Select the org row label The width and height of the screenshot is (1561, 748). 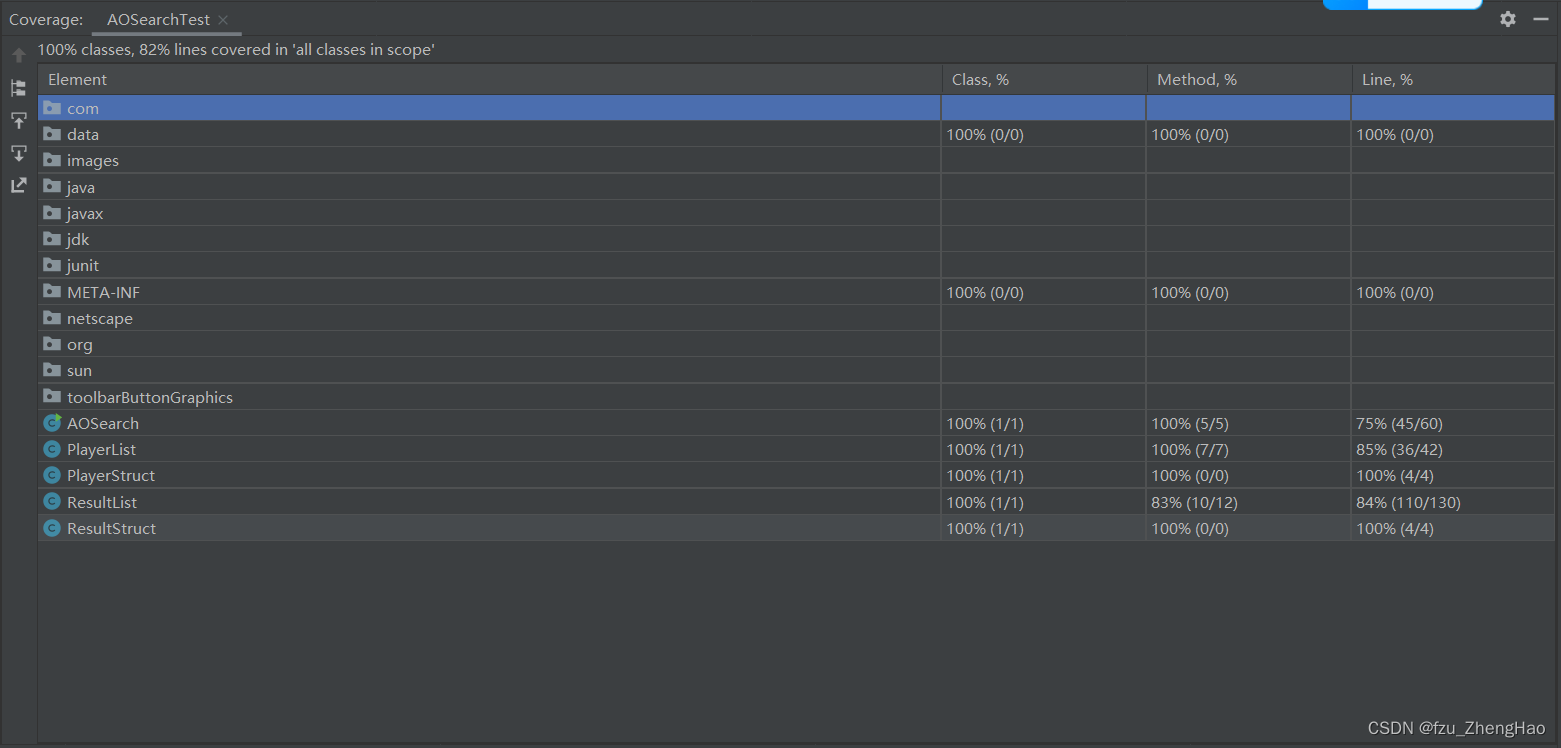[x=80, y=344]
